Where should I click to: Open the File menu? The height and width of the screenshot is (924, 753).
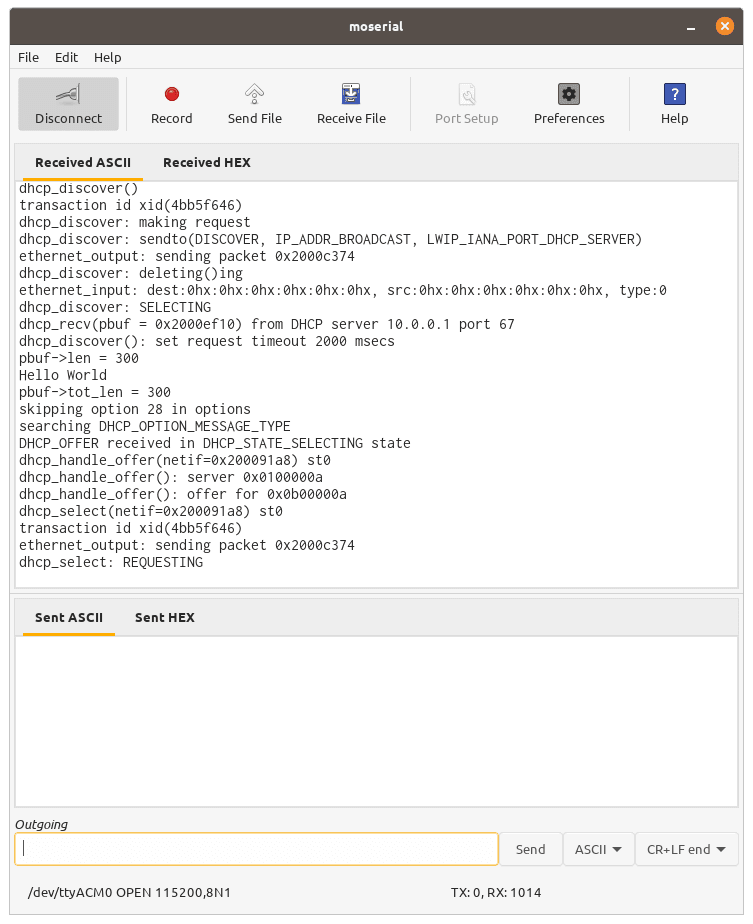pyautogui.click(x=29, y=58)
